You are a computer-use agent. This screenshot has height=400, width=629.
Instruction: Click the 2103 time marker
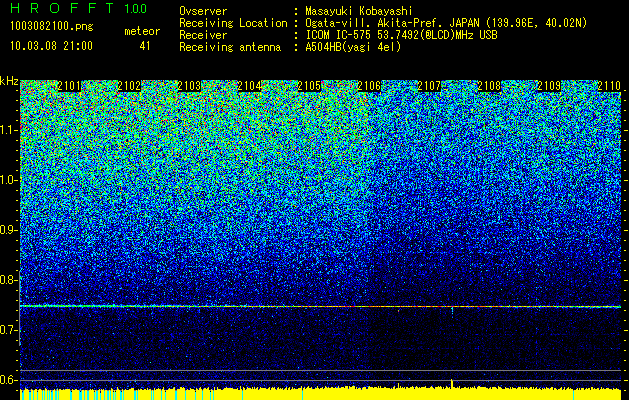pyautogui.click(x=189, y=86)
